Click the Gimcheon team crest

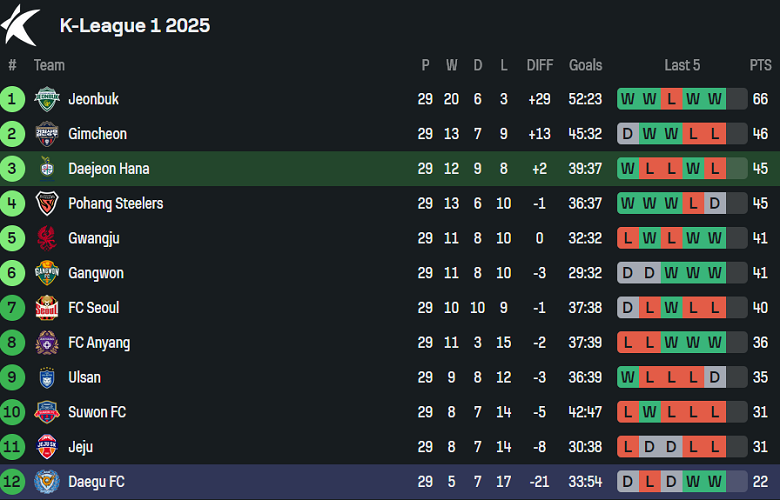46,134
